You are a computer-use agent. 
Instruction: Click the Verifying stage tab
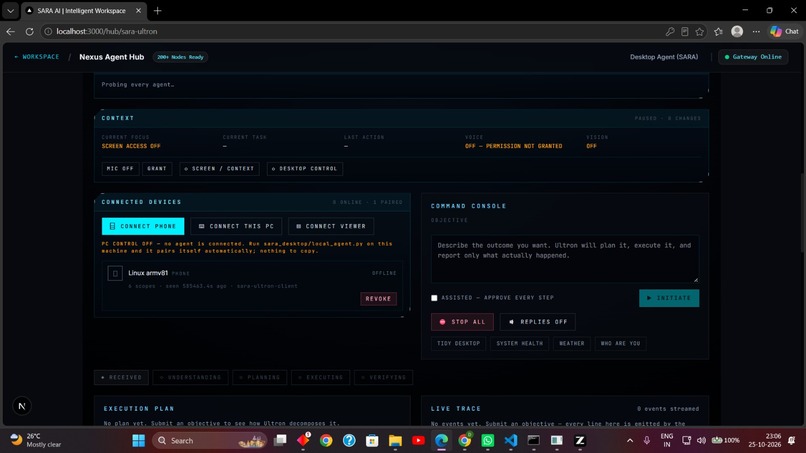click(x=383, y=377)
